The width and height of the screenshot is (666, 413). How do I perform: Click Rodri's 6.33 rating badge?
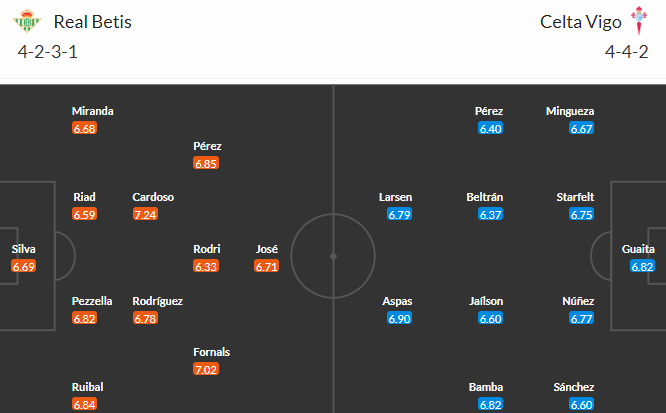pos(206,266)
